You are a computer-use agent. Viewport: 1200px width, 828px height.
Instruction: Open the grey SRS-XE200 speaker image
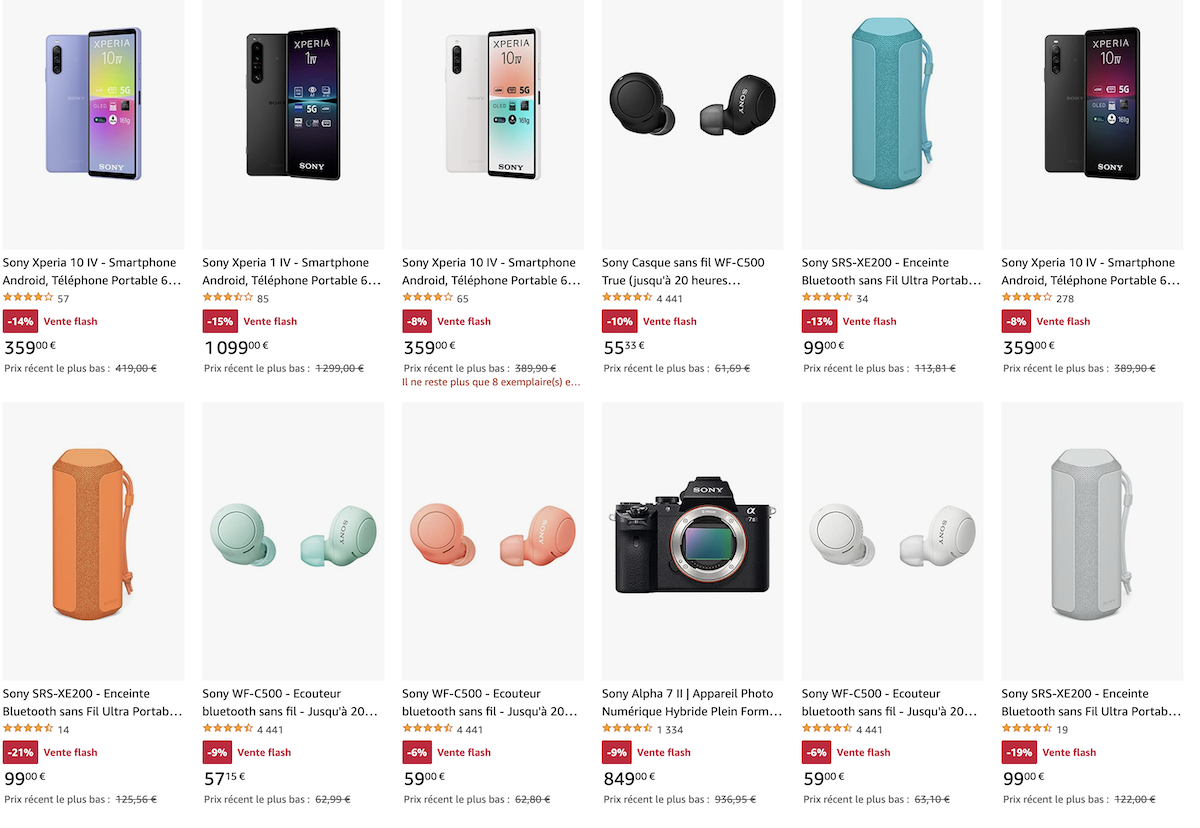click(1092, 536)
